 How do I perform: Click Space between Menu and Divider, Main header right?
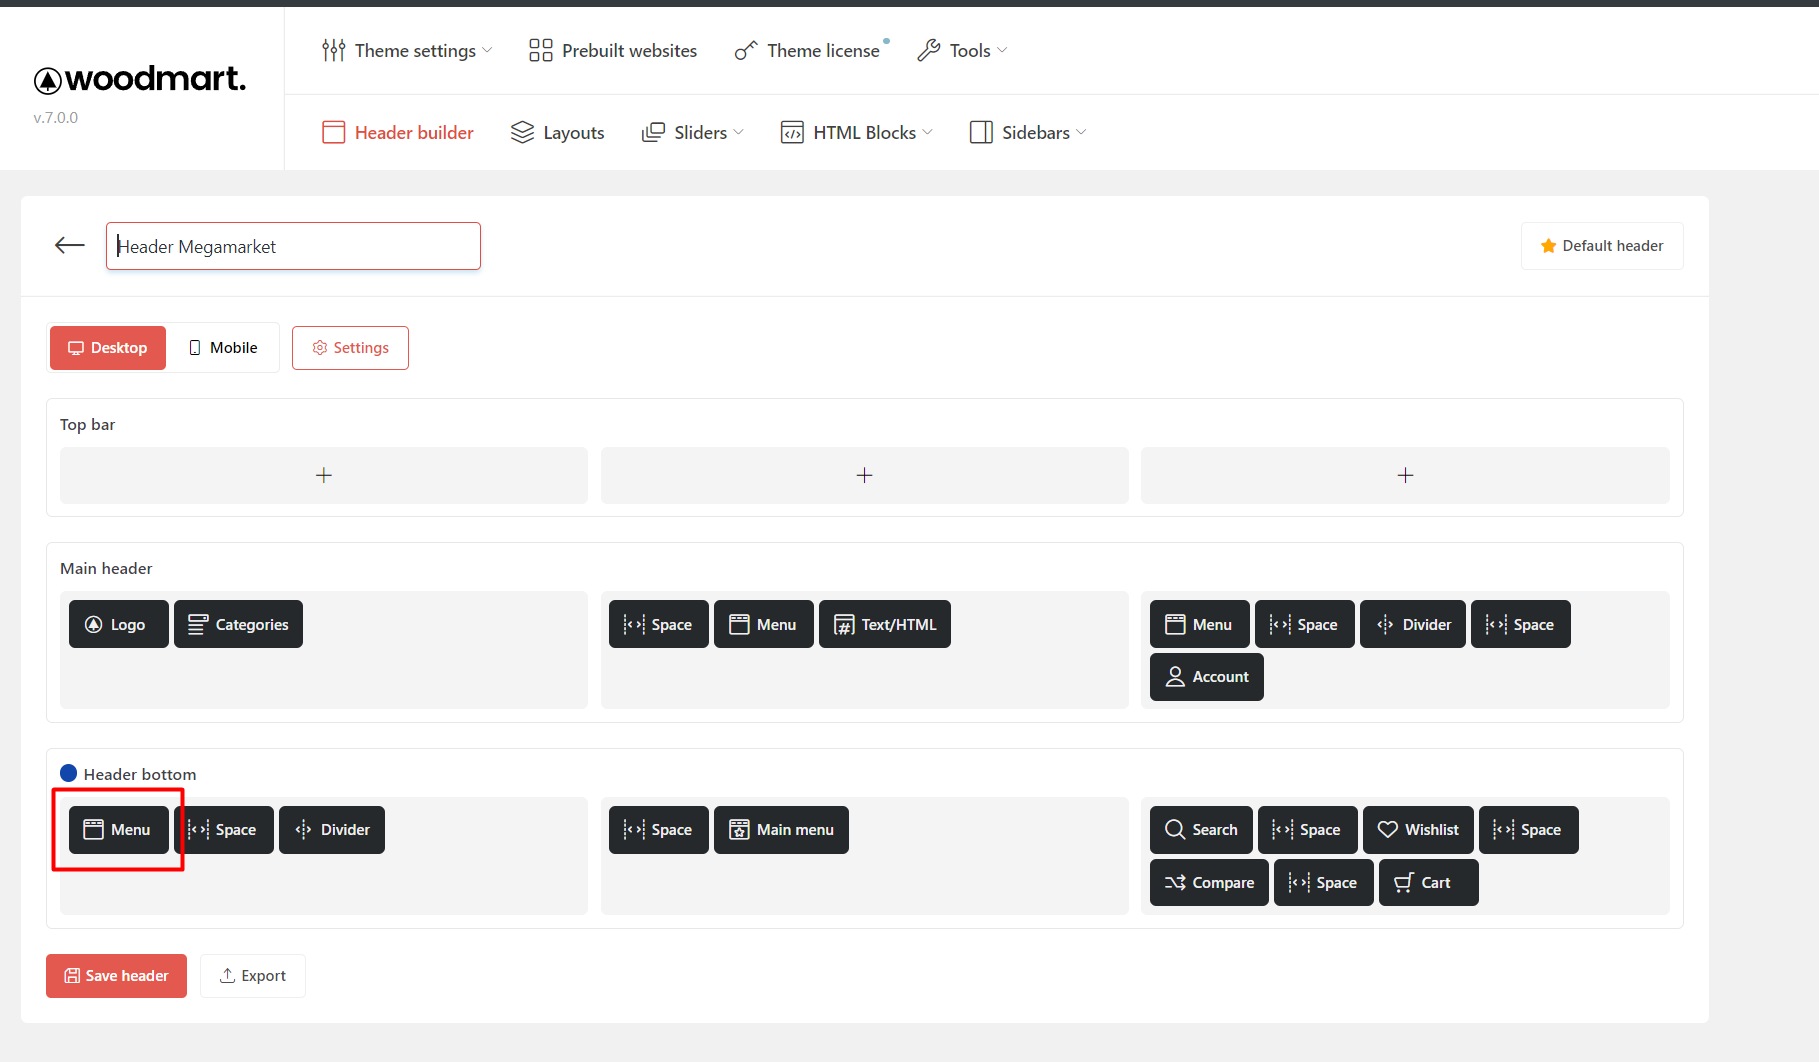point(1304,624)
